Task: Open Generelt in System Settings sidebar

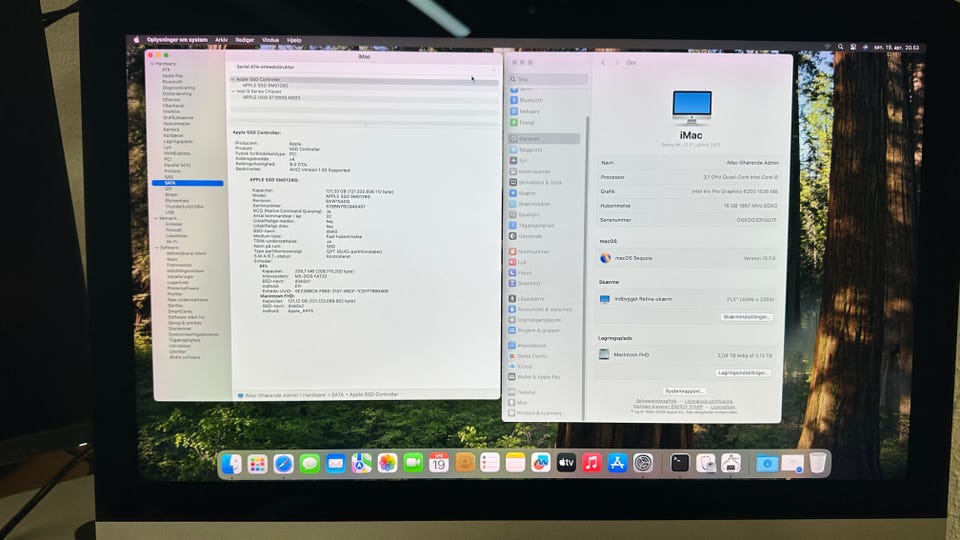Action: (x=544, y=139)
